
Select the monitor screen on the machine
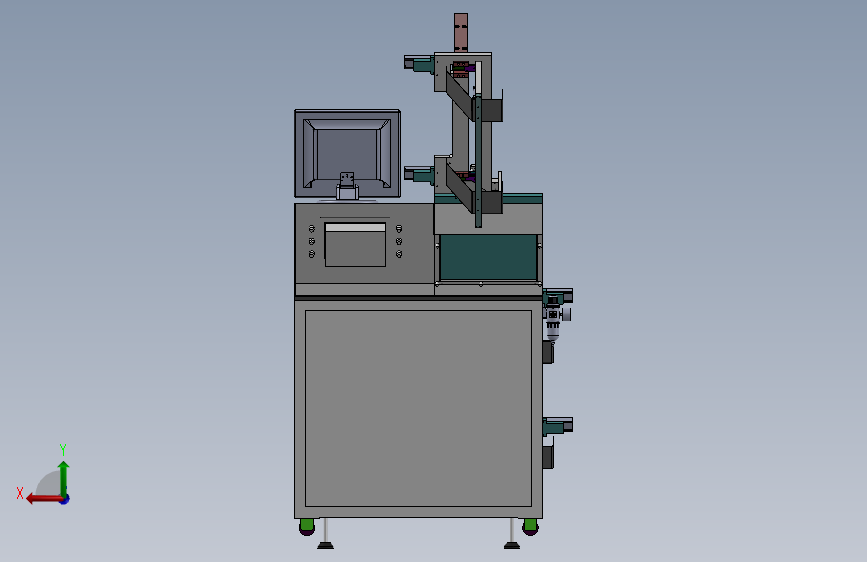click(348, 153)
